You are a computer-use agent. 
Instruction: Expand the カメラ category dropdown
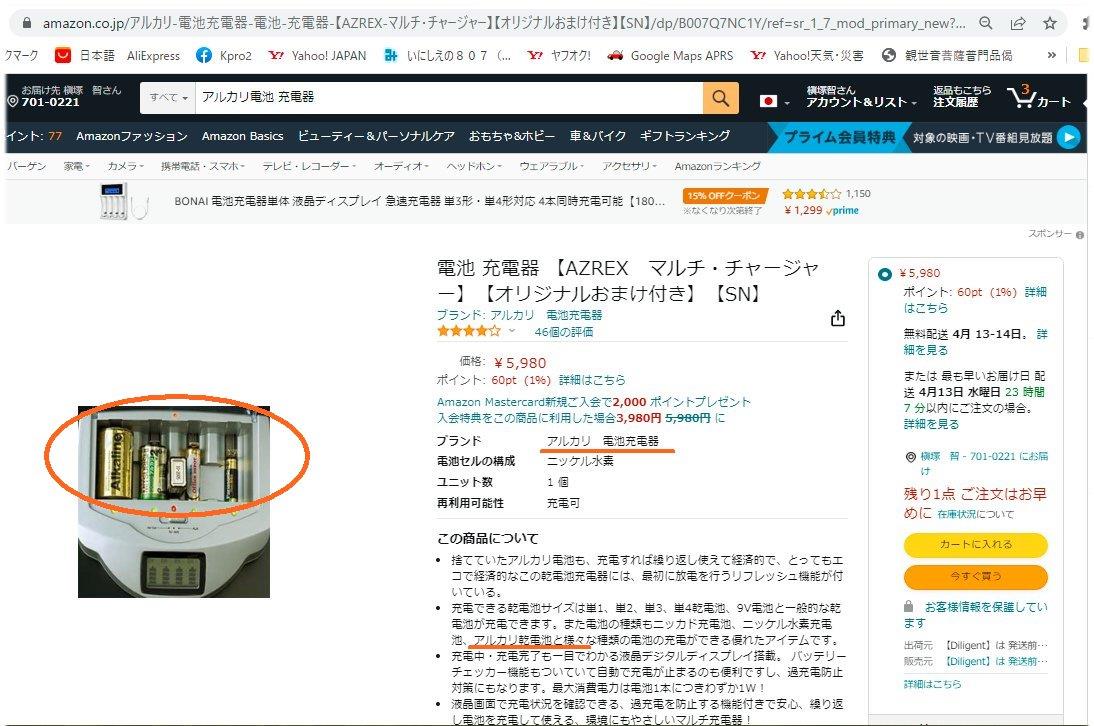126,166
